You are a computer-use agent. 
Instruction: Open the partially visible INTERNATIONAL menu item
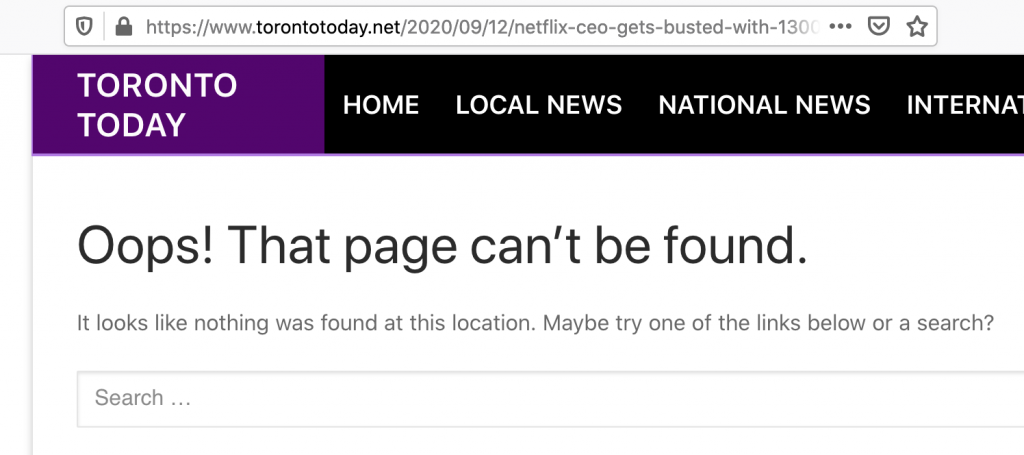[x=964, y=105]
